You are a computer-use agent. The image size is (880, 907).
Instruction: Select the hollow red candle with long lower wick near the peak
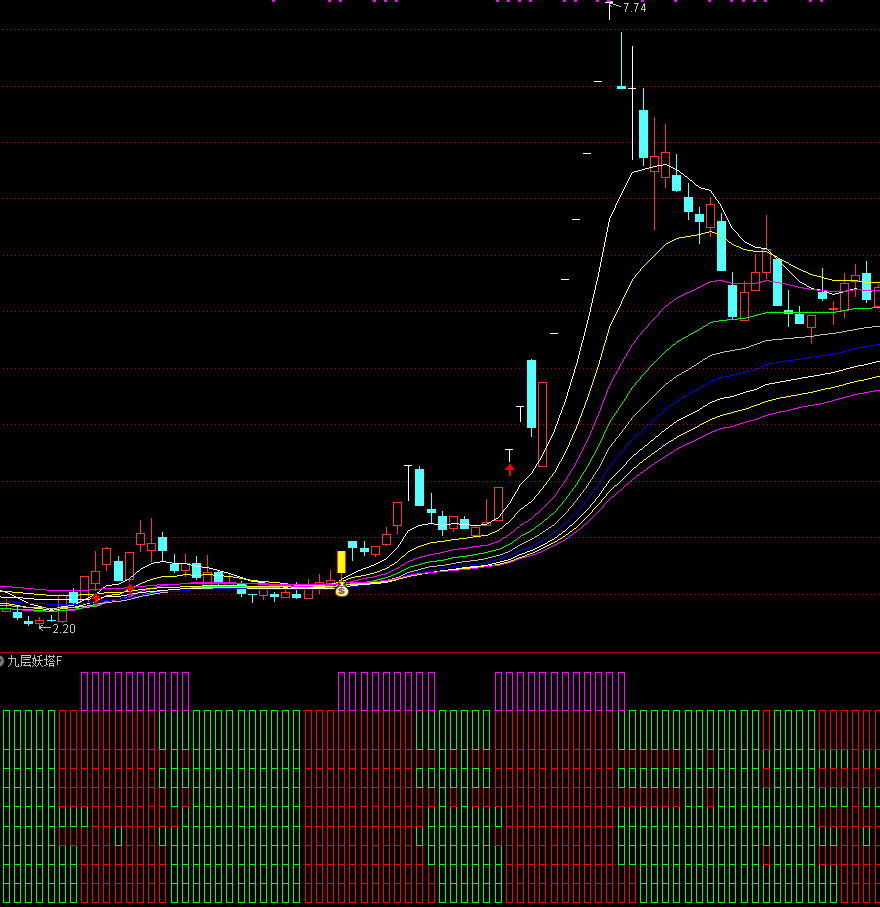(654, 164)
